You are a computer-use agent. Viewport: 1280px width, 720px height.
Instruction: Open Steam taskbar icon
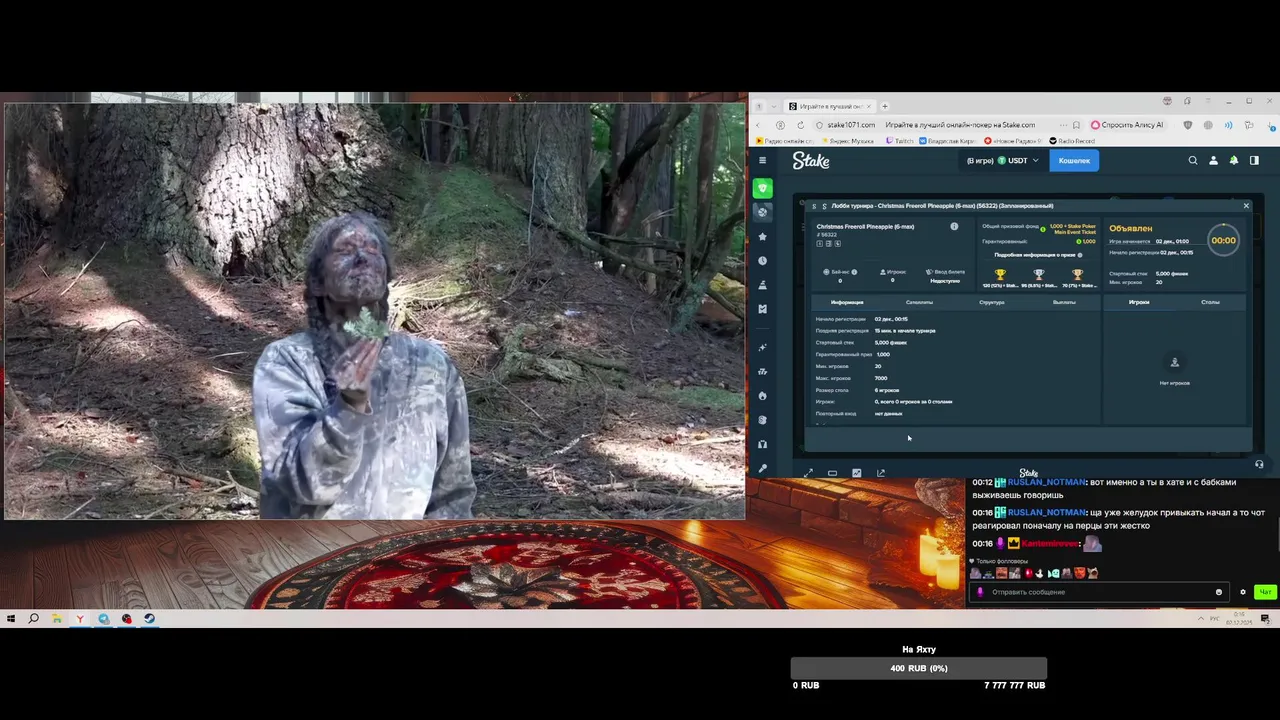[x=149, y=619]
